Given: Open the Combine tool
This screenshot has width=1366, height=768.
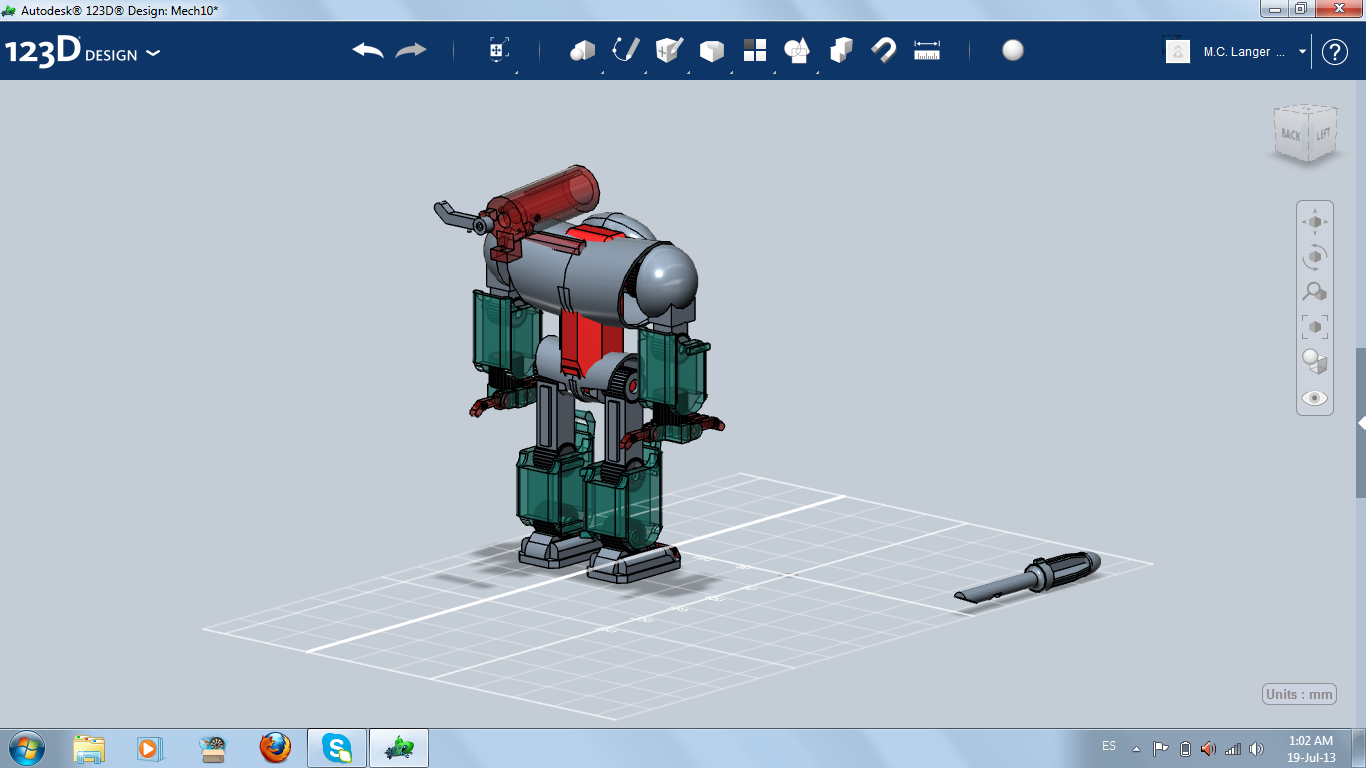Looking at the screenshot, I should click(x=841, y=50).
